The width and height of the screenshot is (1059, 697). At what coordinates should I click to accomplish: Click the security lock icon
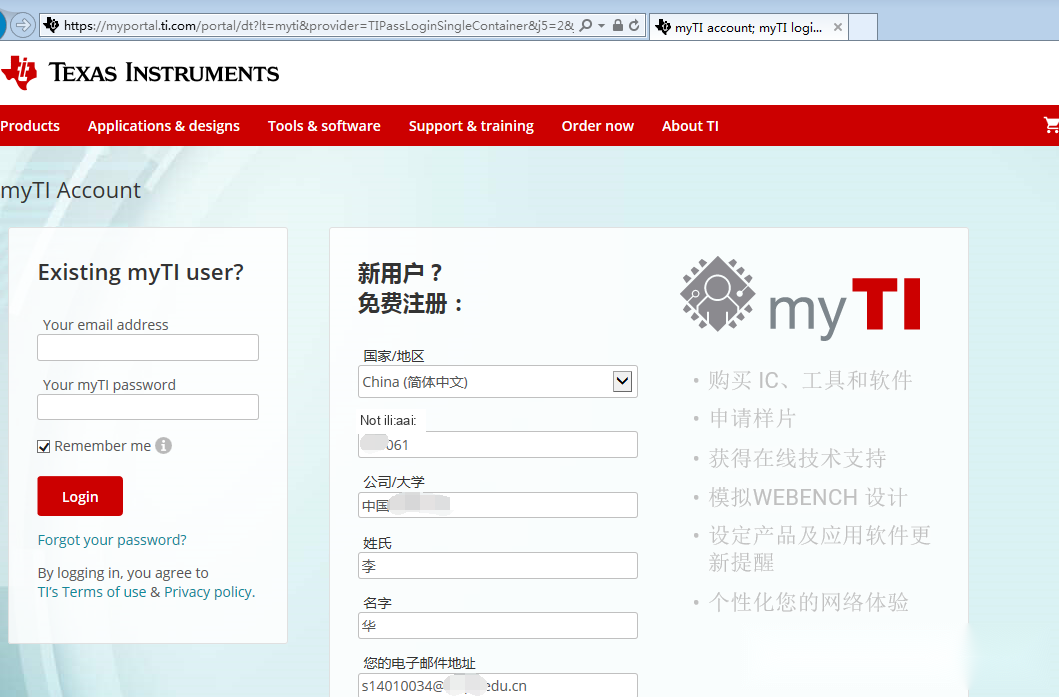pyautogui.click(x=617, y=26)
